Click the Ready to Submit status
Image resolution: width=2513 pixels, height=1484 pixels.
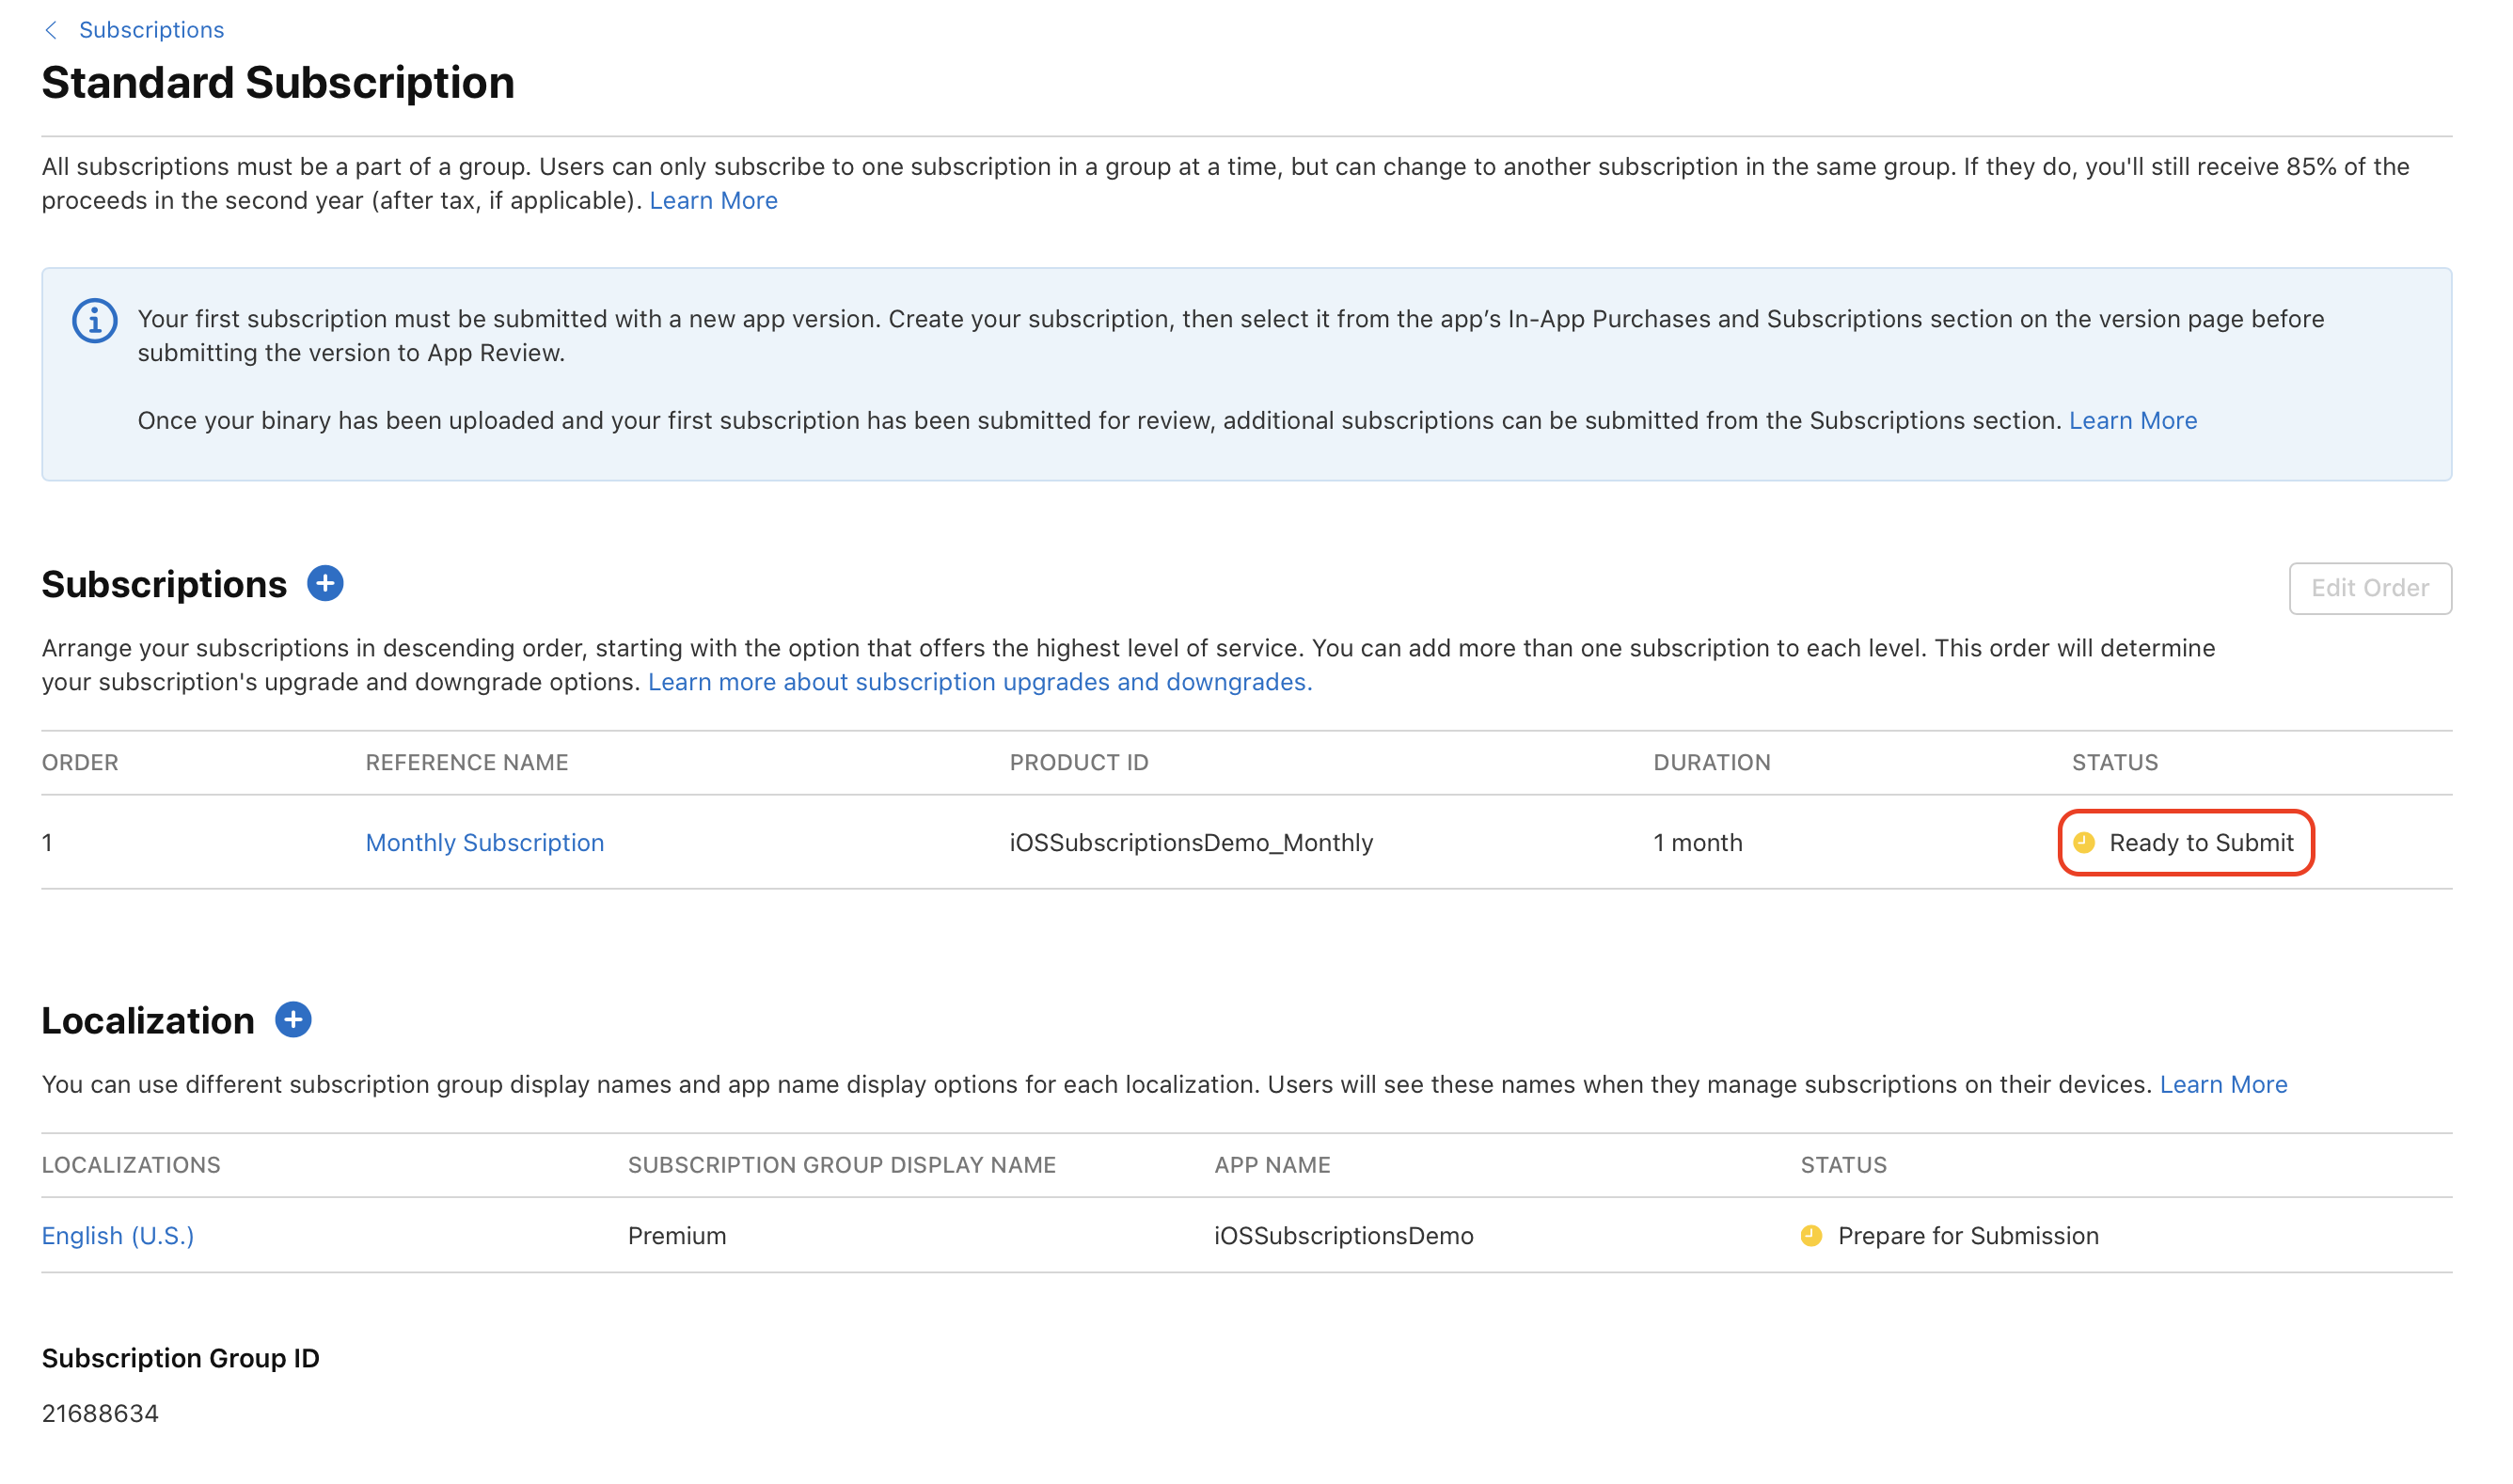coord(2200,842)
